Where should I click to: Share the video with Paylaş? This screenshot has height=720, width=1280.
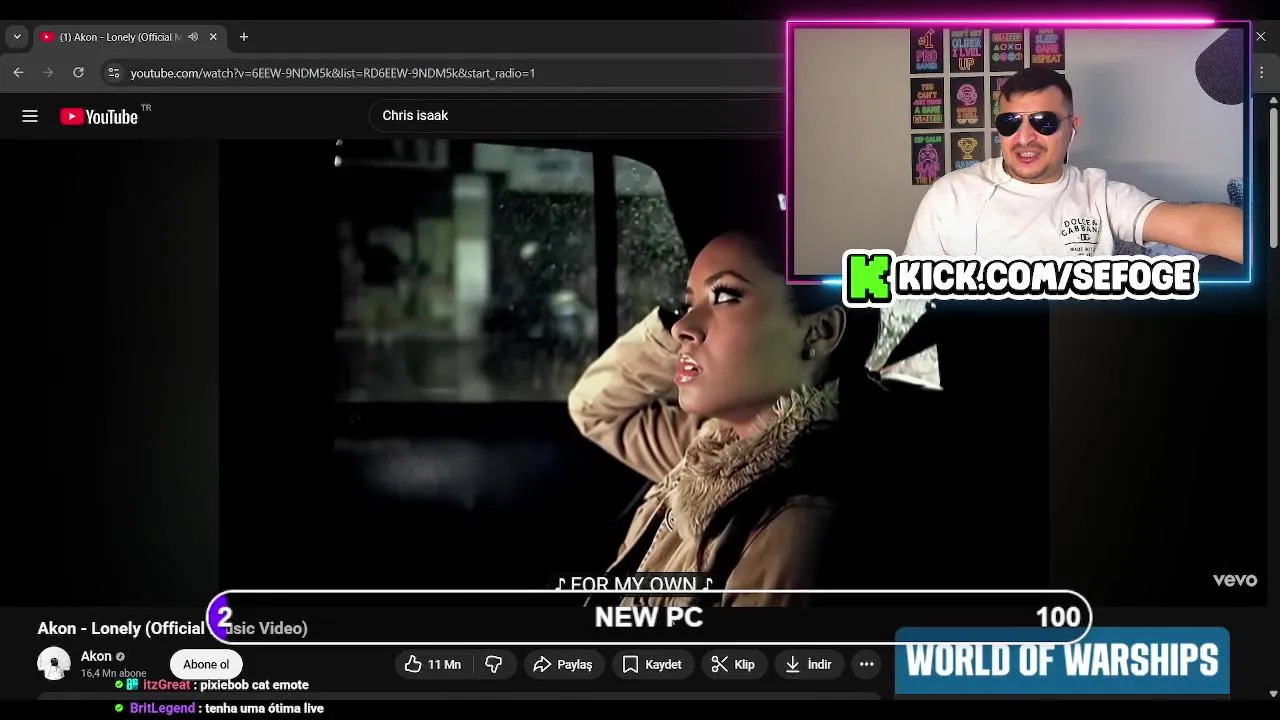click(563, 664)
